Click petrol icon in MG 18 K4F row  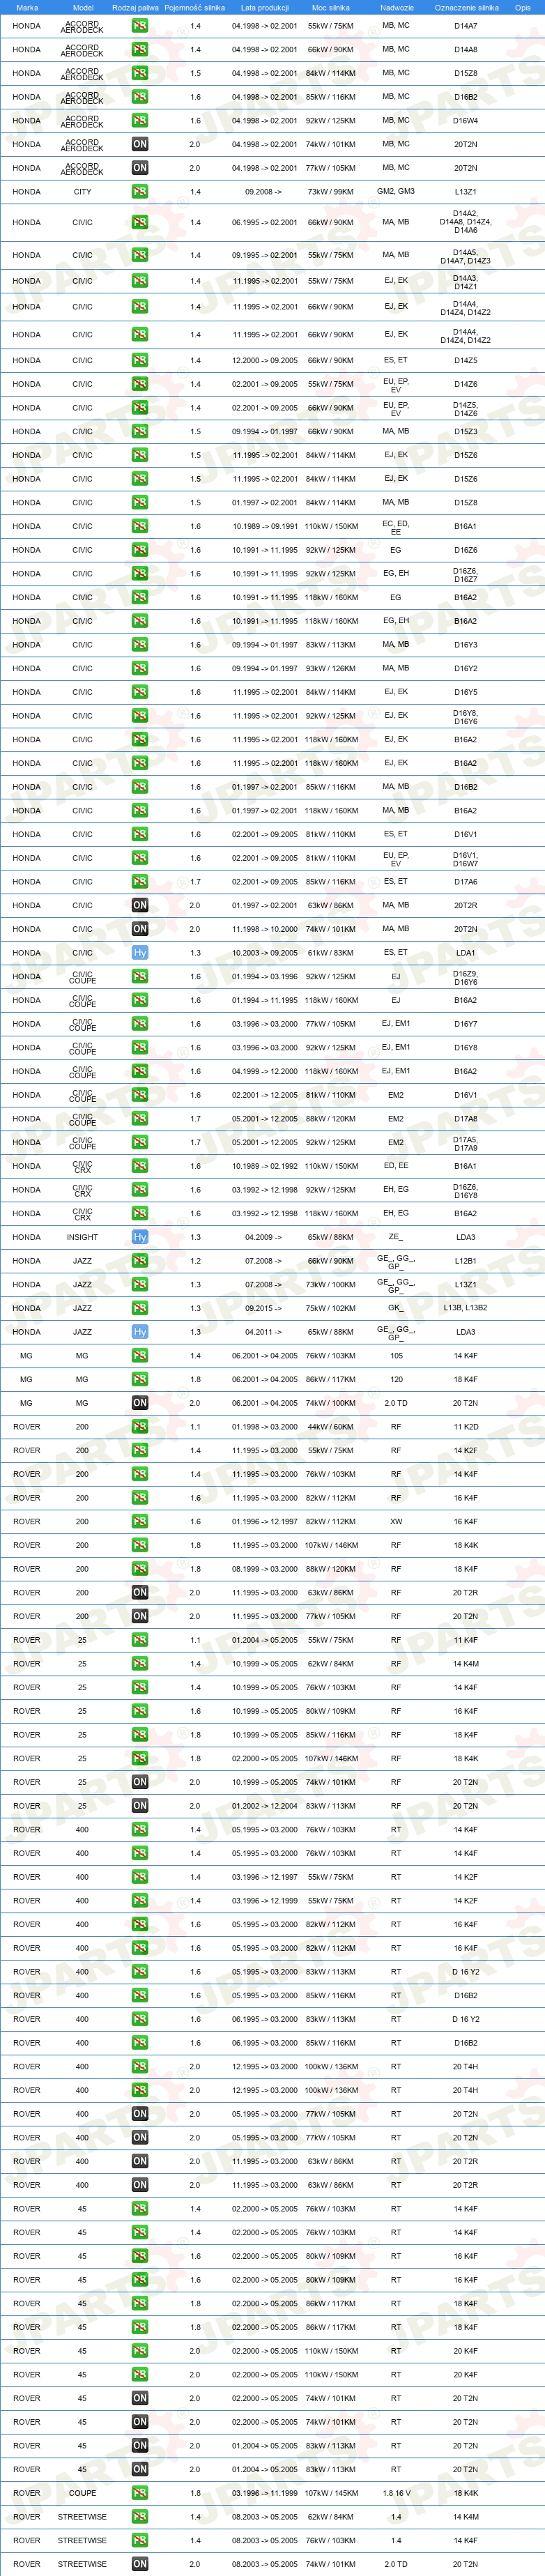[140, 1379]
